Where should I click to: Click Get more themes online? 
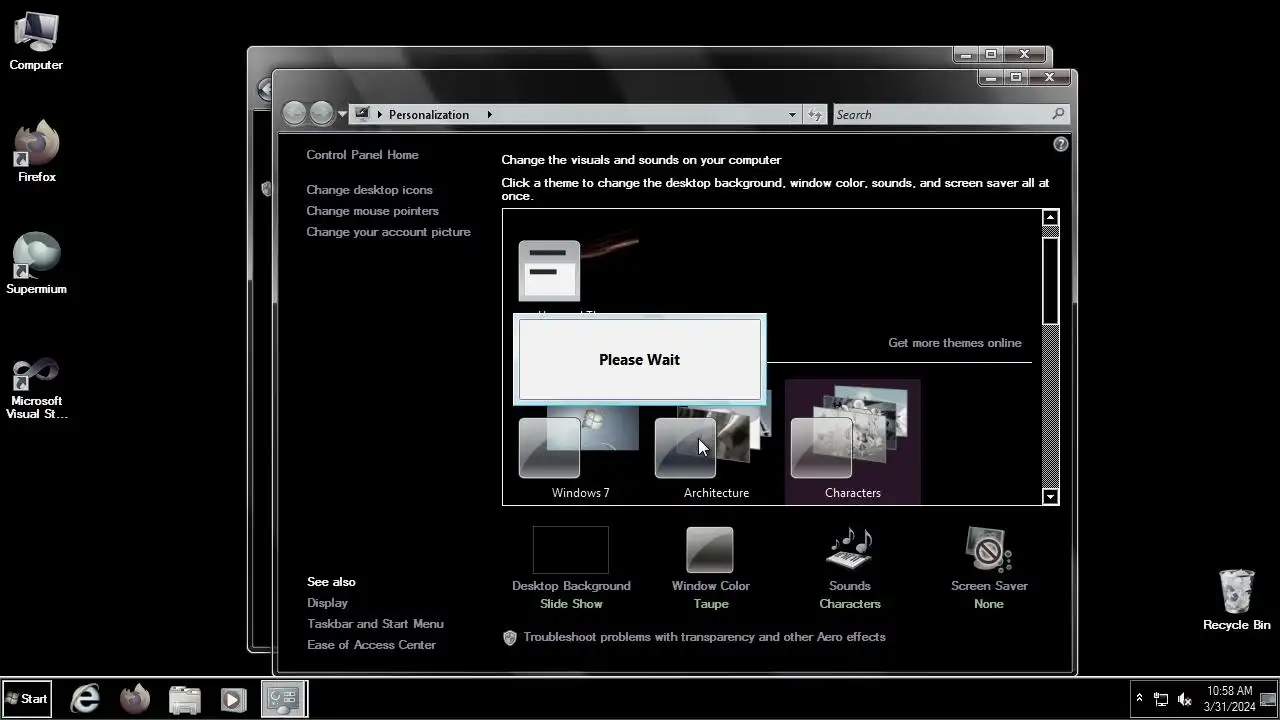tap(955, 343)
